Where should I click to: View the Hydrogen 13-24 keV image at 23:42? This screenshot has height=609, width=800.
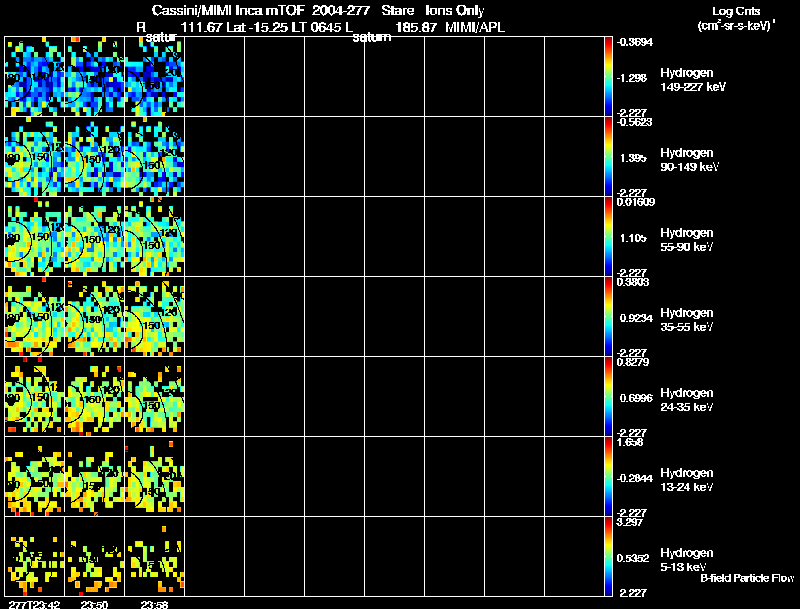click(x=35, y=477)
